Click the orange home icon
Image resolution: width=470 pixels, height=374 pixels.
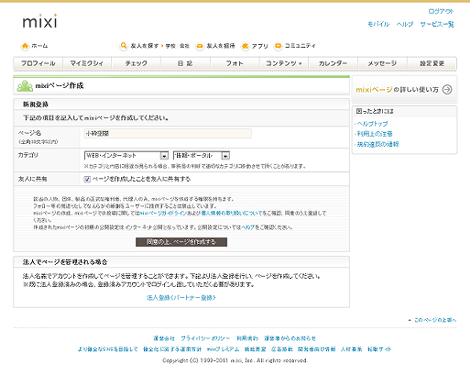click(25, 46)
